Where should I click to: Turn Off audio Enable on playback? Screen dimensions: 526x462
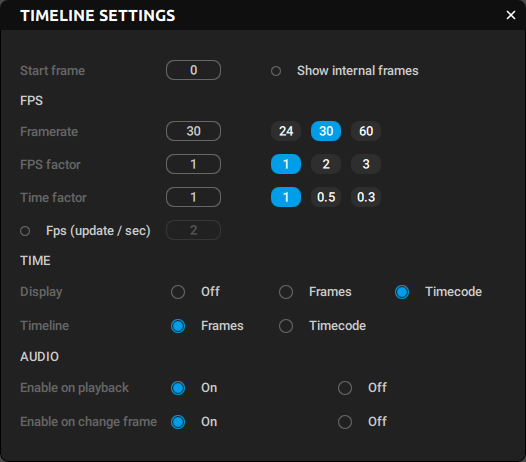click(x=345, y=388)
